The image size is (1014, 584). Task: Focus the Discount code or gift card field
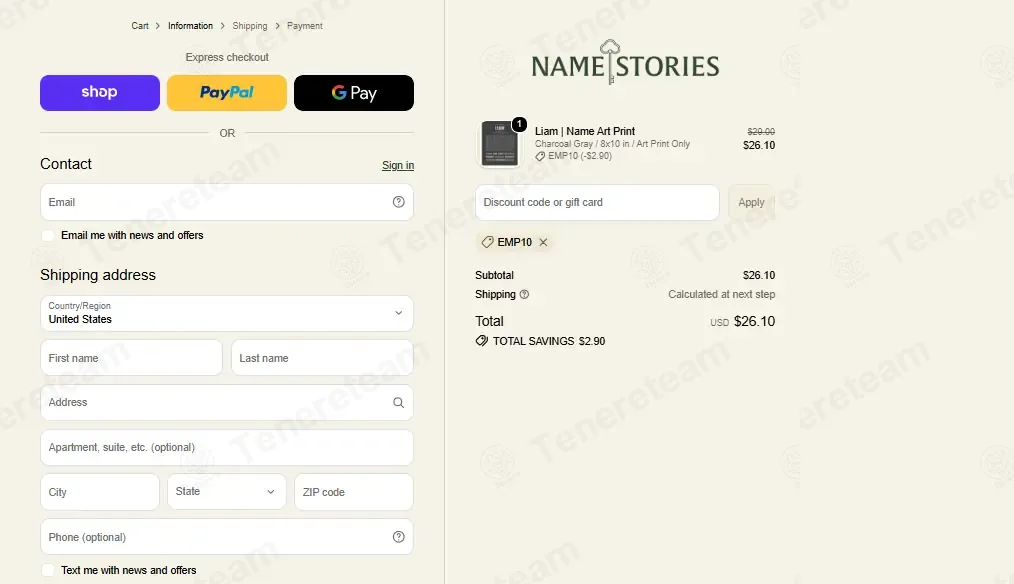pos(597,202)
